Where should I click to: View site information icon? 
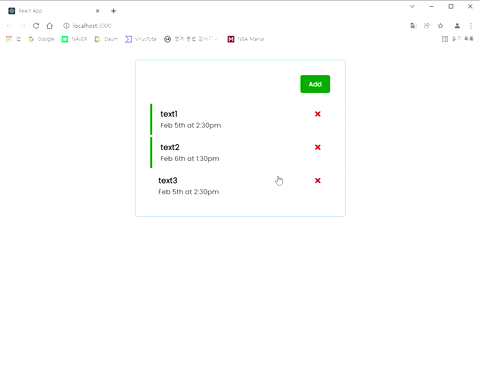(66, 26)
